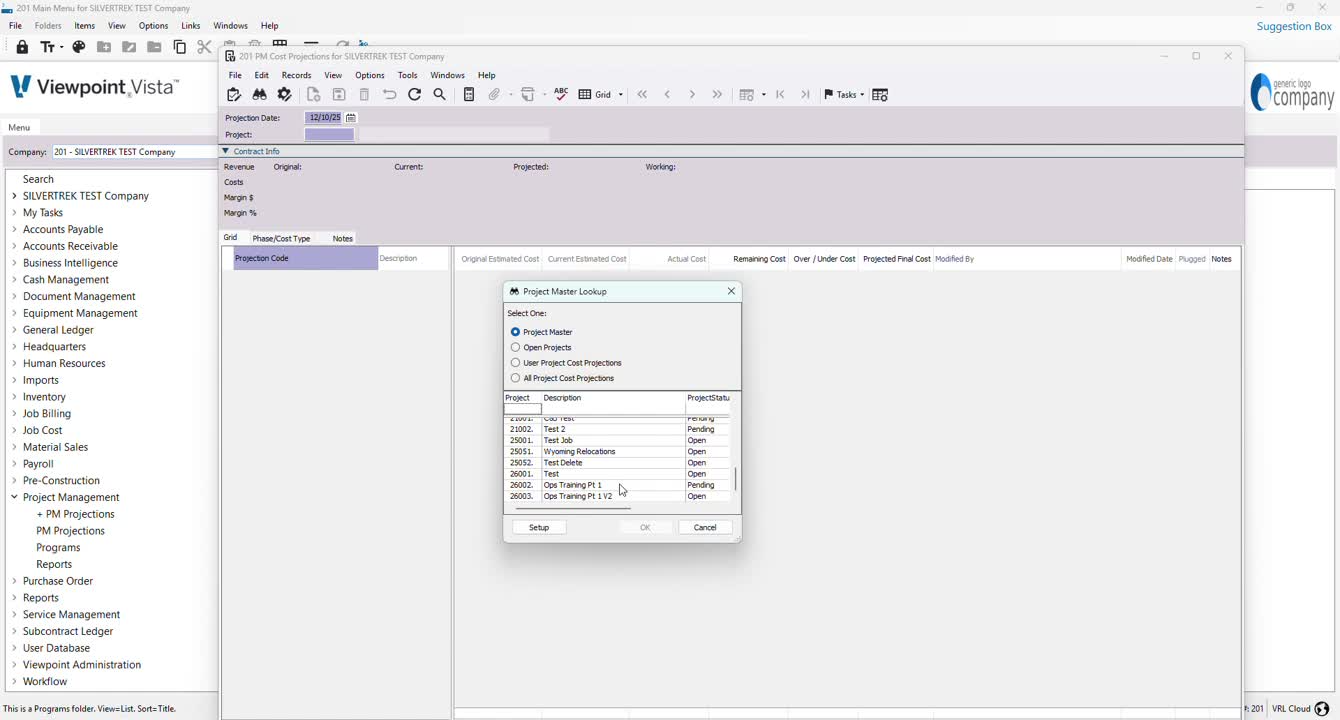Click the clipboard edit icon in PM Cost Projections
1340x720 pixels.
[234, 95]
